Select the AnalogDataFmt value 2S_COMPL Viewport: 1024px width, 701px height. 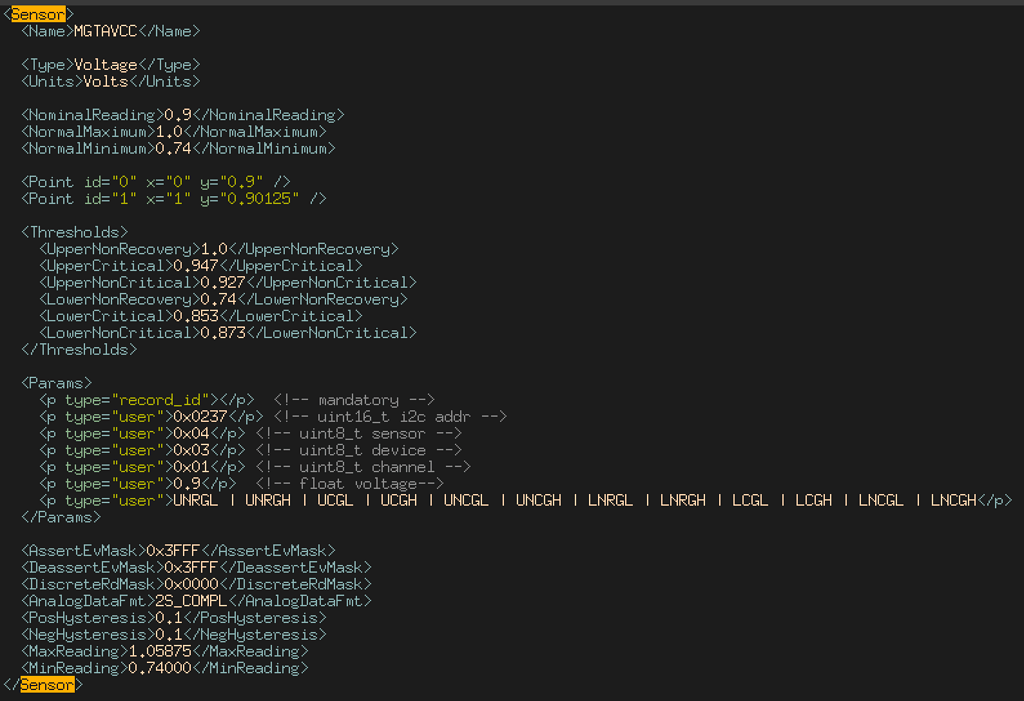191,601
